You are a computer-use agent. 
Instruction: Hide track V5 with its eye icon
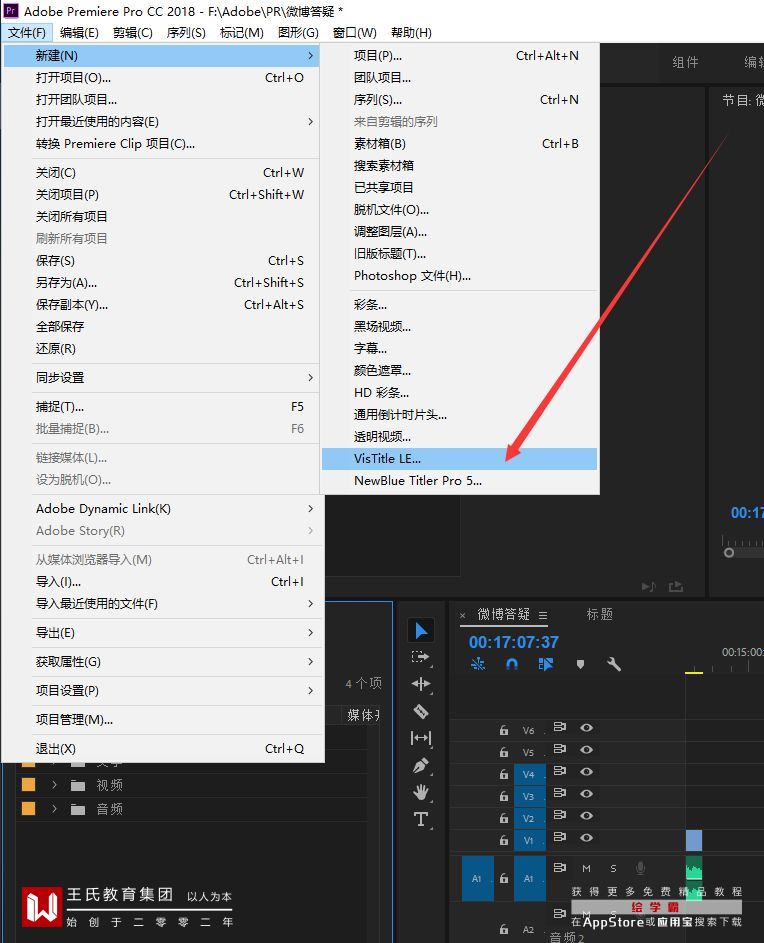tap(587, 749)
